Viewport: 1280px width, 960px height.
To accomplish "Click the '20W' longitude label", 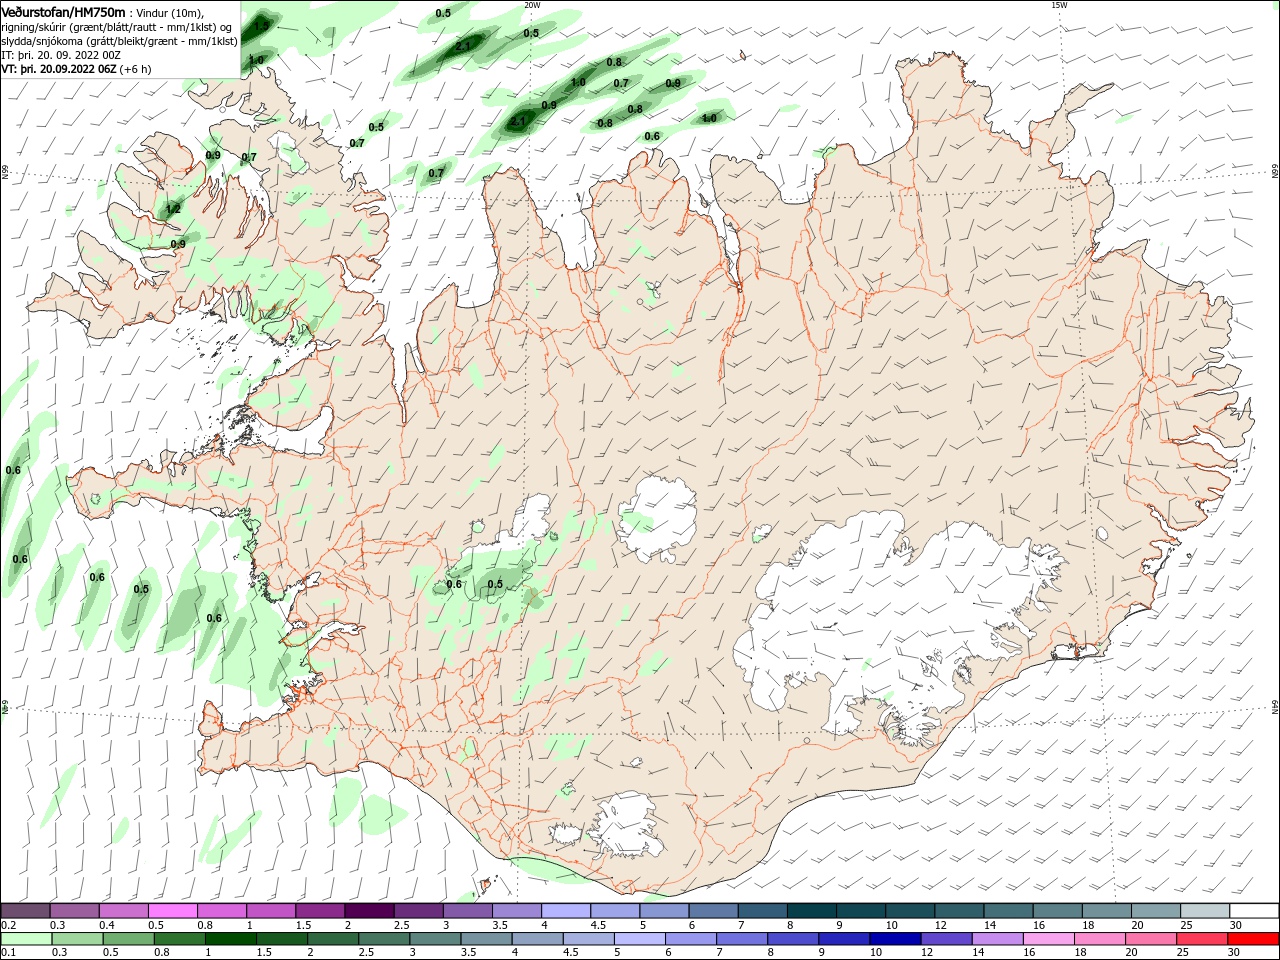I will coord(532,5).
